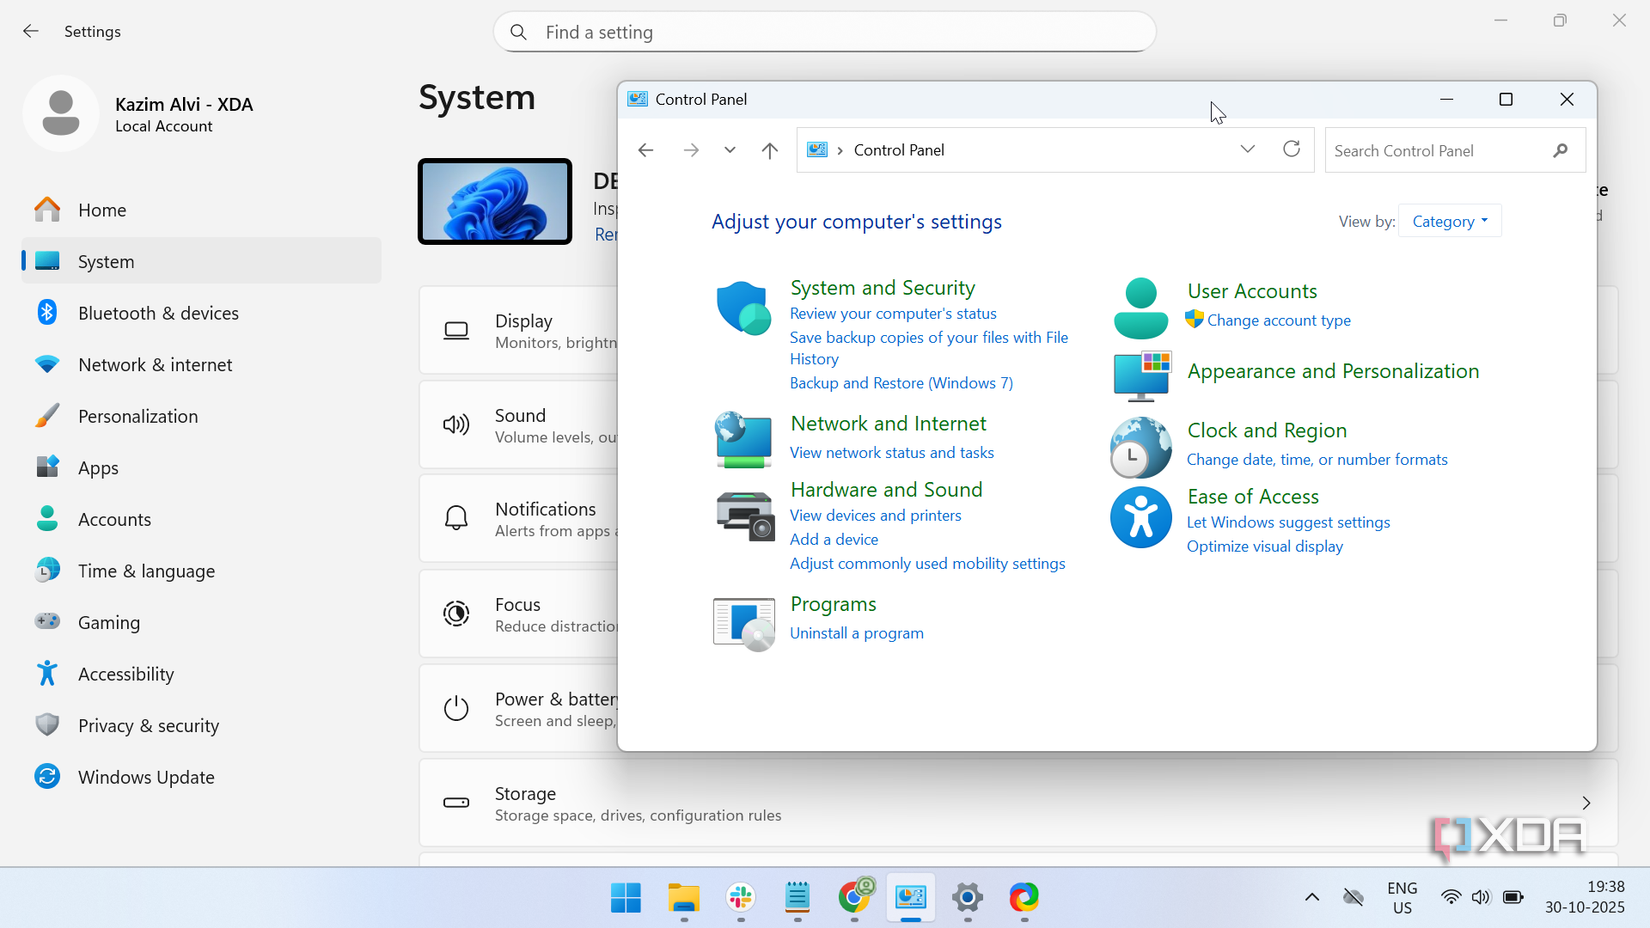Select Personalization in the Settings sidebar

[201, 416]
